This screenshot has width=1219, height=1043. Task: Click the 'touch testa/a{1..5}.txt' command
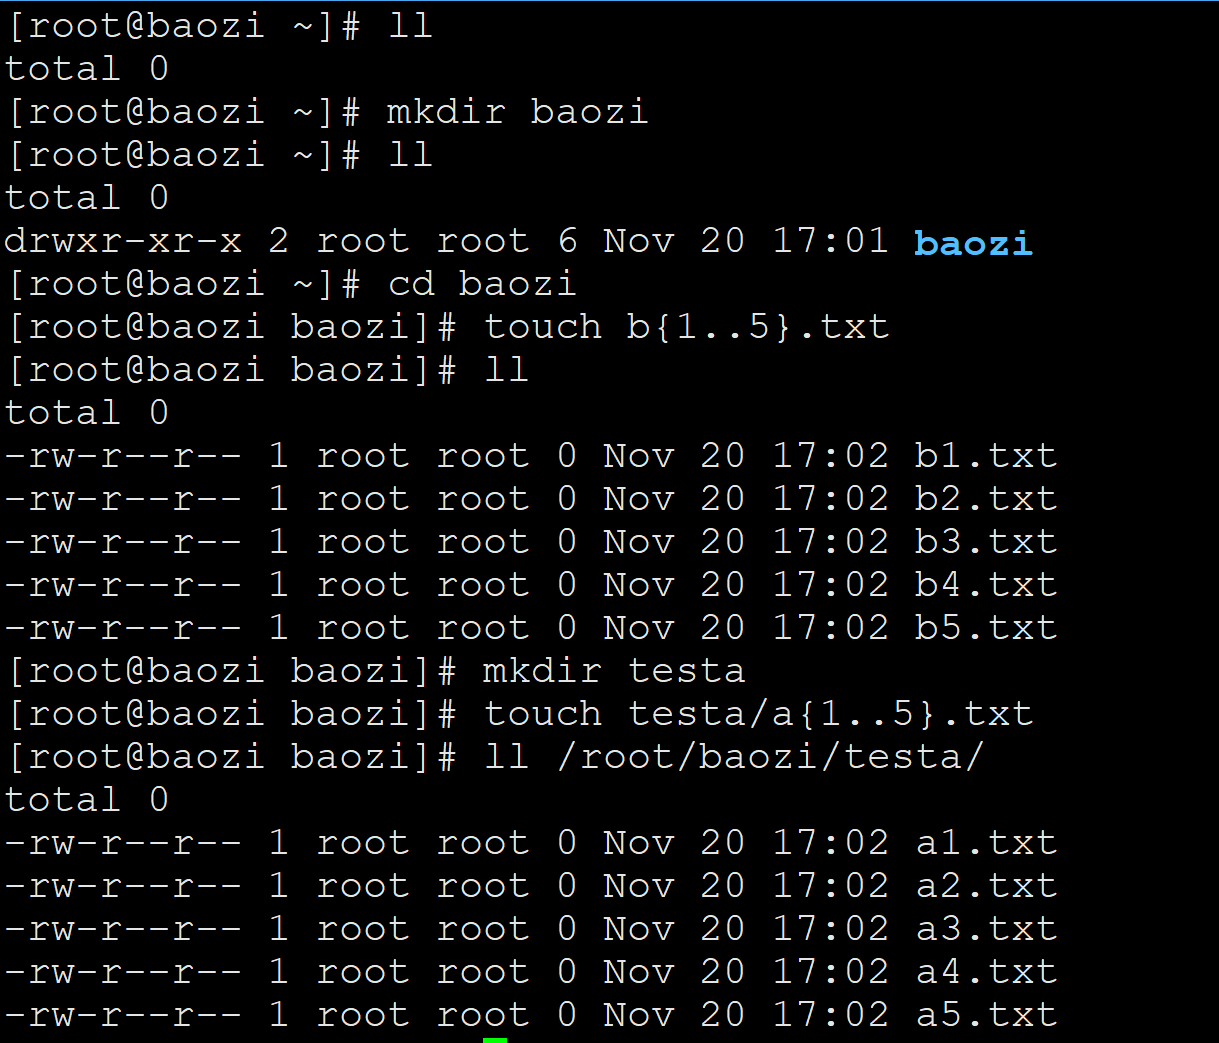tap(758, 714)
